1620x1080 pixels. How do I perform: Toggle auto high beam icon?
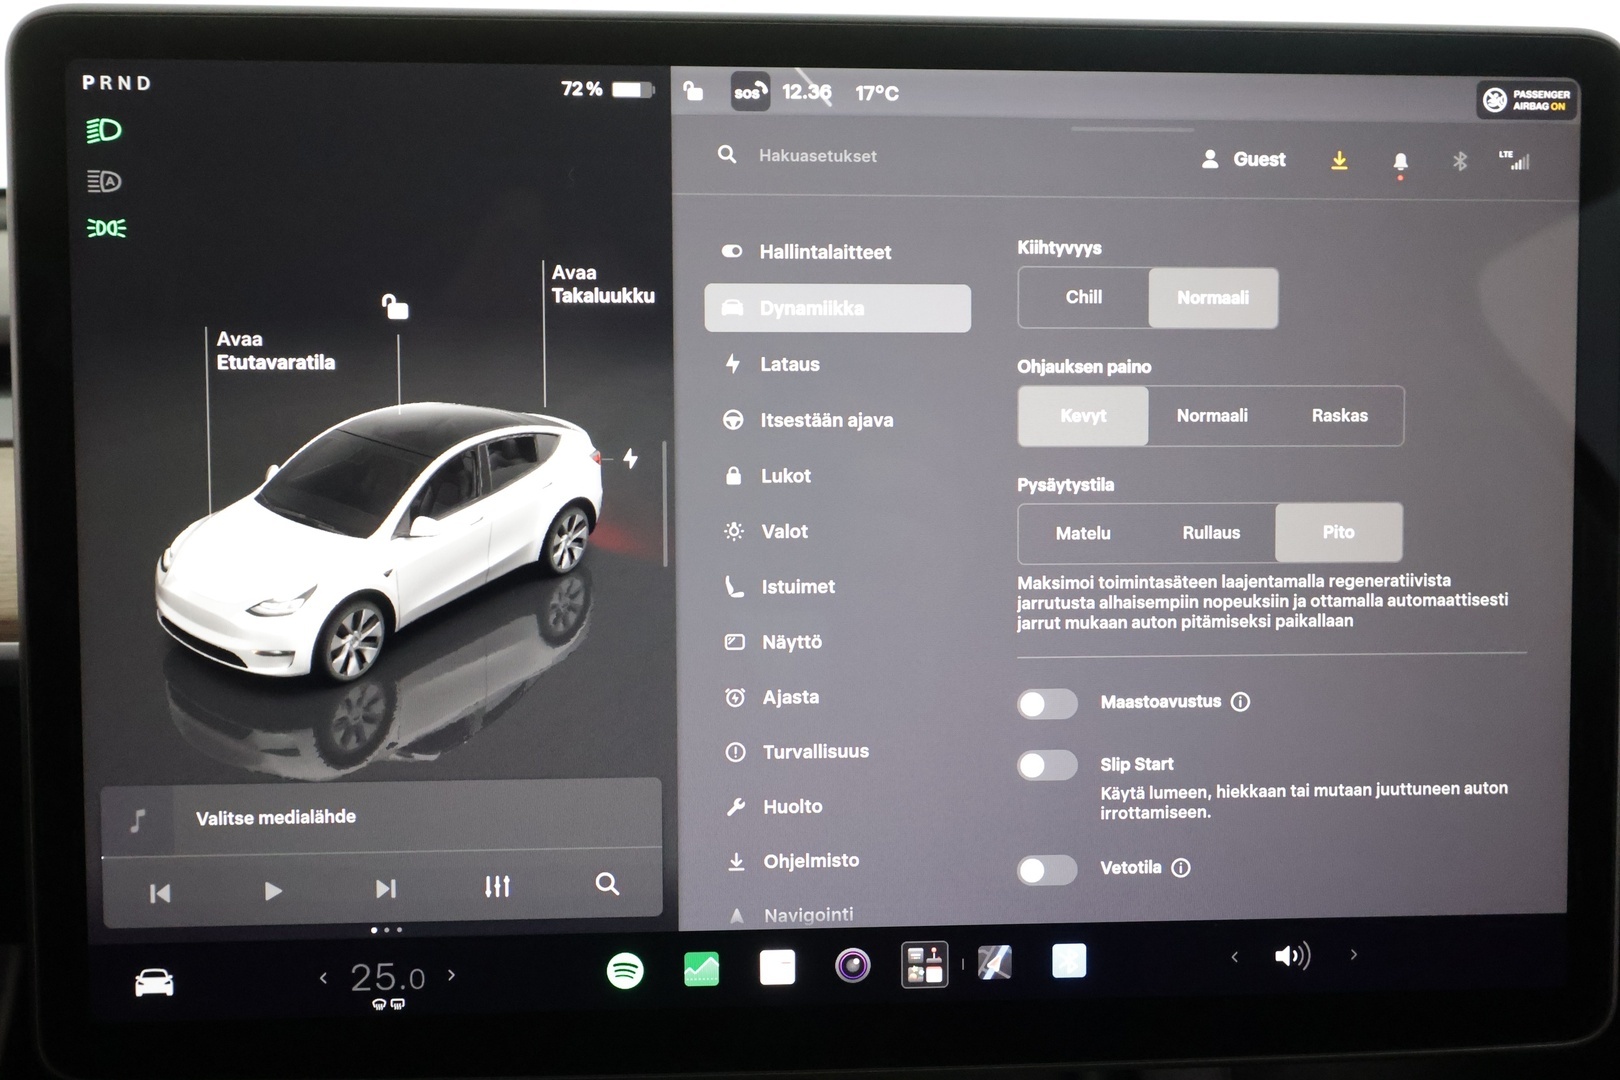[104, 181]
